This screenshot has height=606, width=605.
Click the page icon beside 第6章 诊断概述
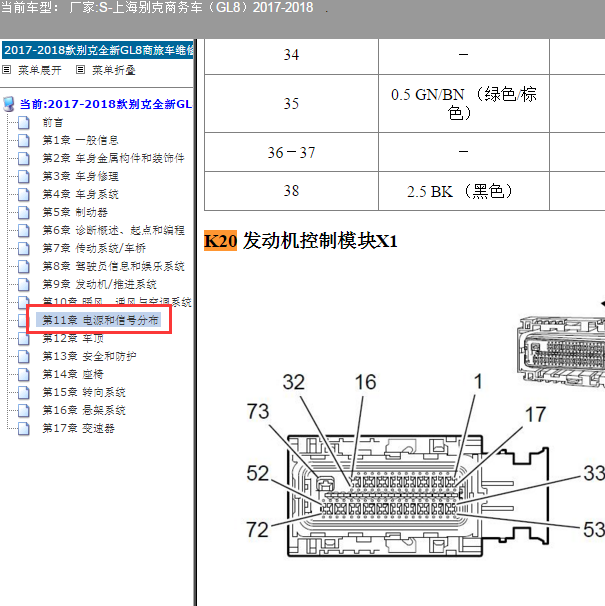pyautogui.click(x=24, y=230)
